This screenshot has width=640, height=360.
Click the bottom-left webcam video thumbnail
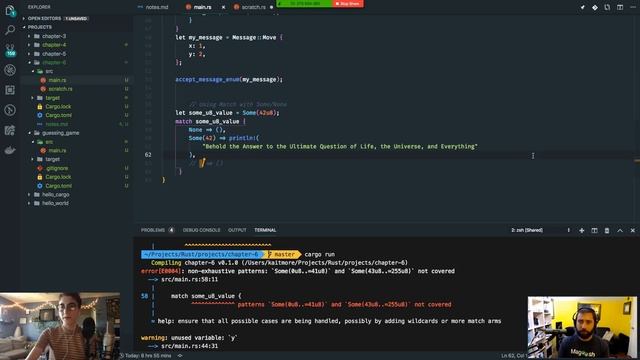click(x=60, y=326)
